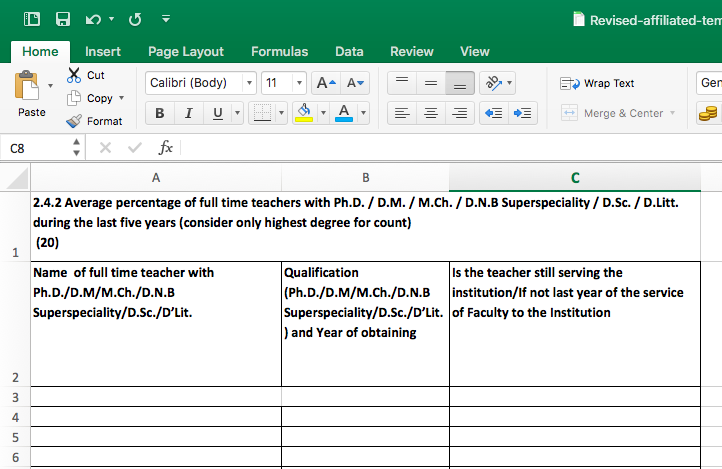The height and width of the screenshot is (469, 722).
Task: Select the Format painter brush
Action: point(75,121)
